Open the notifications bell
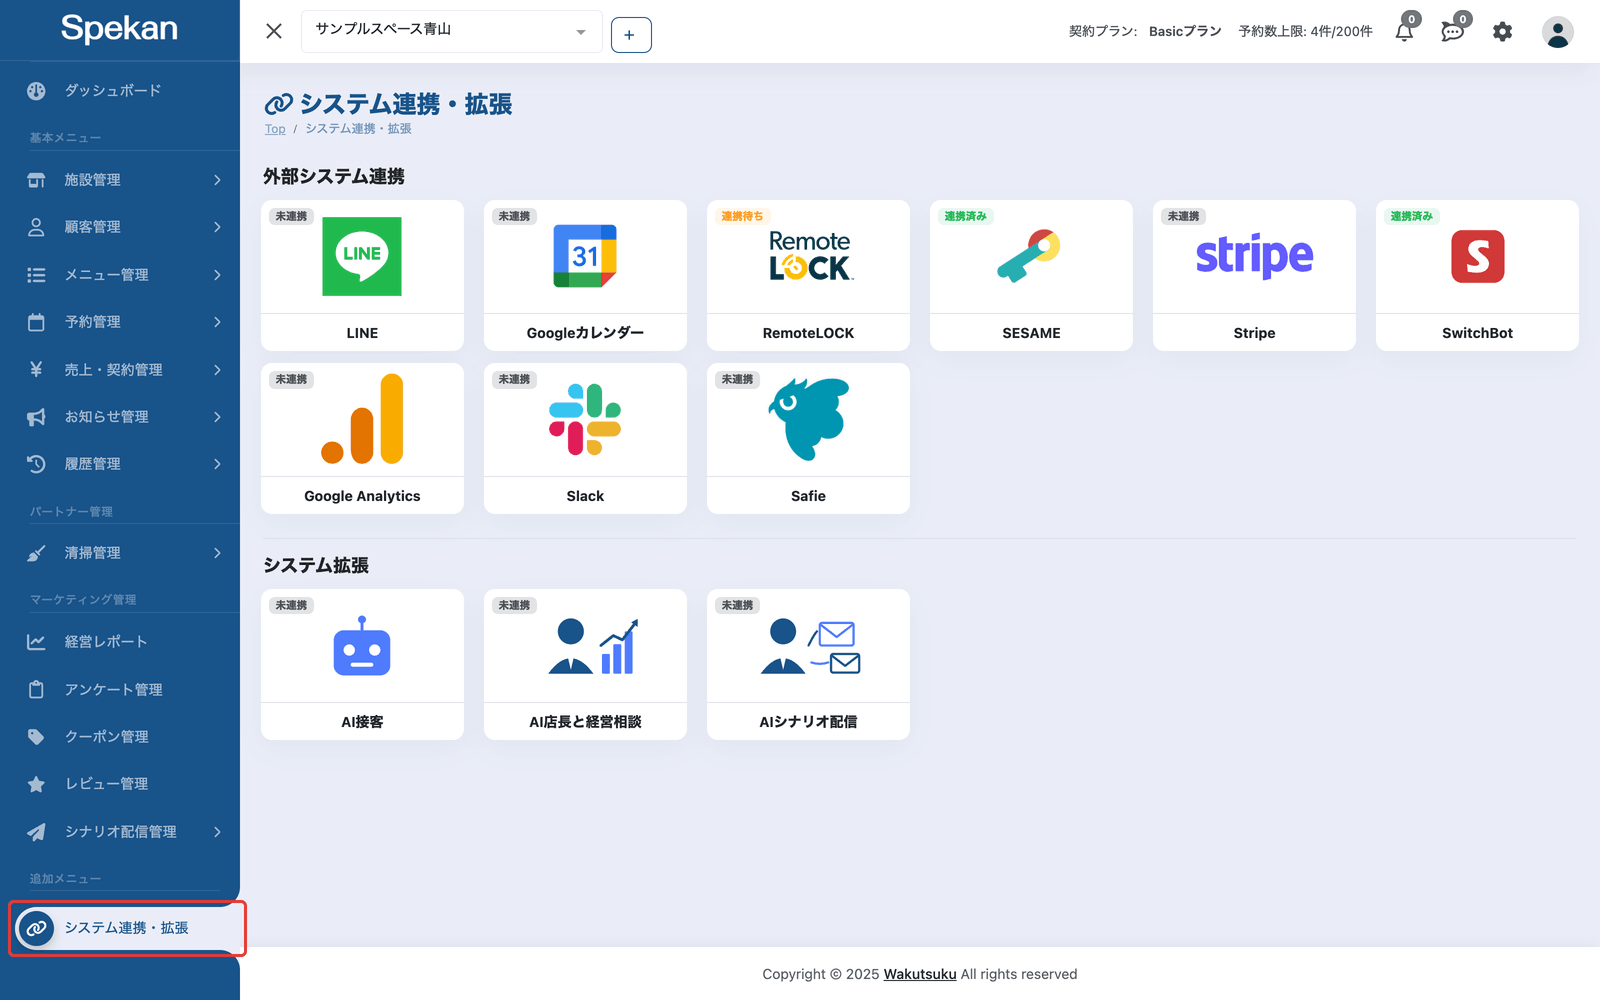The height and width of the screenshot is (1000, 1600). coord(1405,31)
